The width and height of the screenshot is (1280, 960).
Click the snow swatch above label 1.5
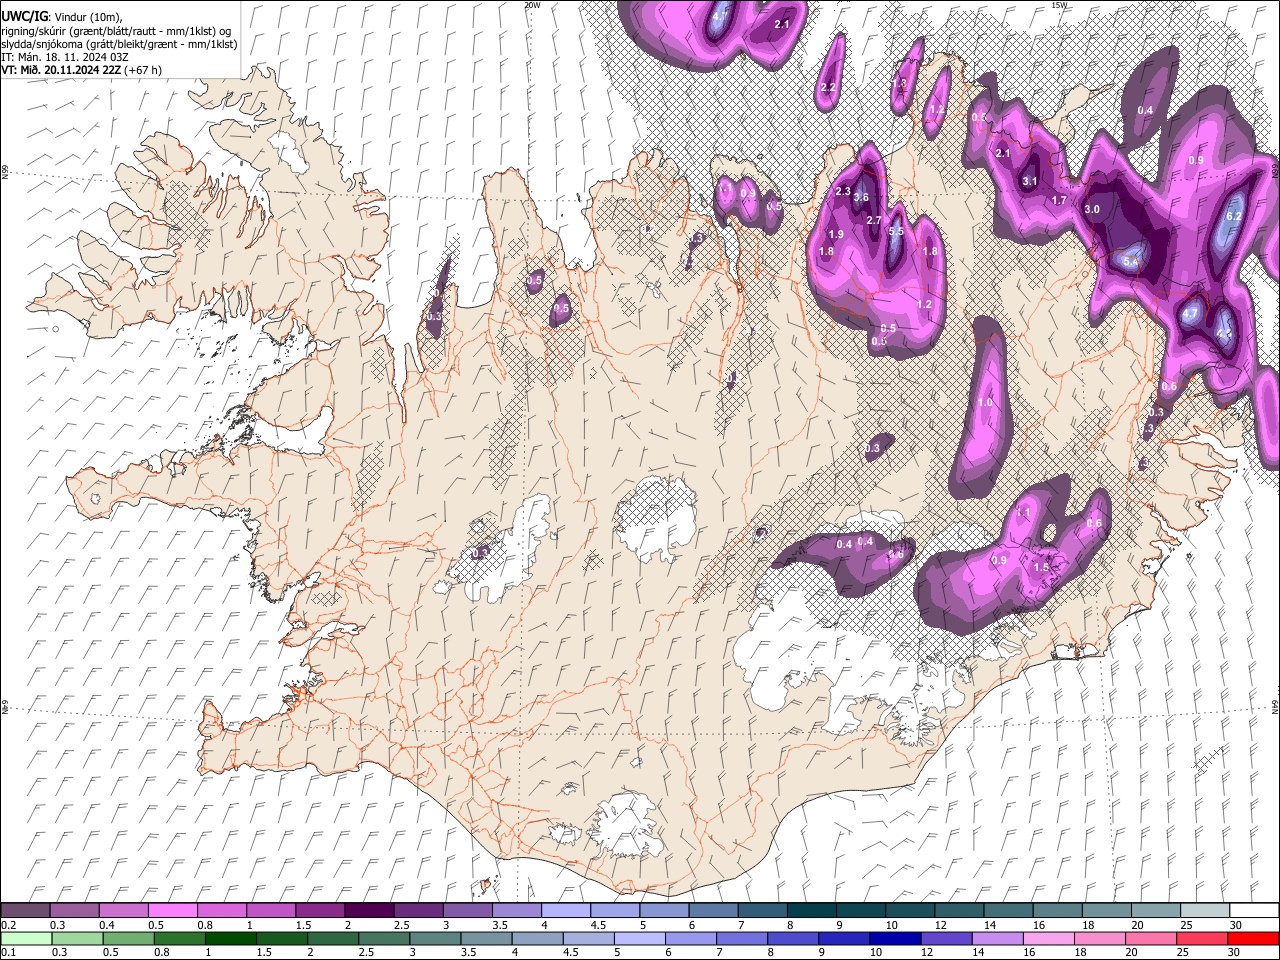coord(319,911)
